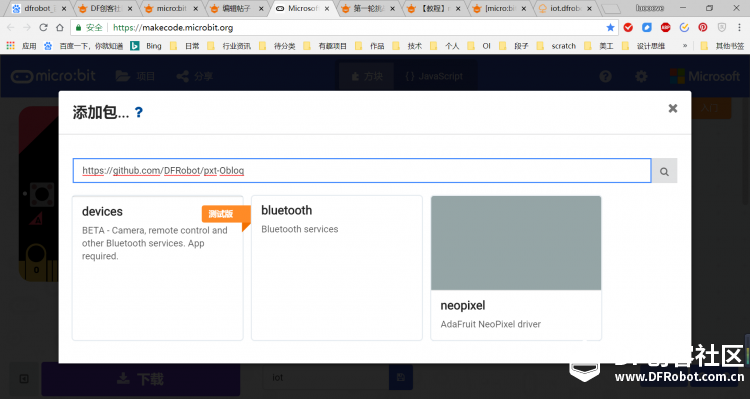
Task: Open the 日常 bookmark folder
Action: coord(185,46)
